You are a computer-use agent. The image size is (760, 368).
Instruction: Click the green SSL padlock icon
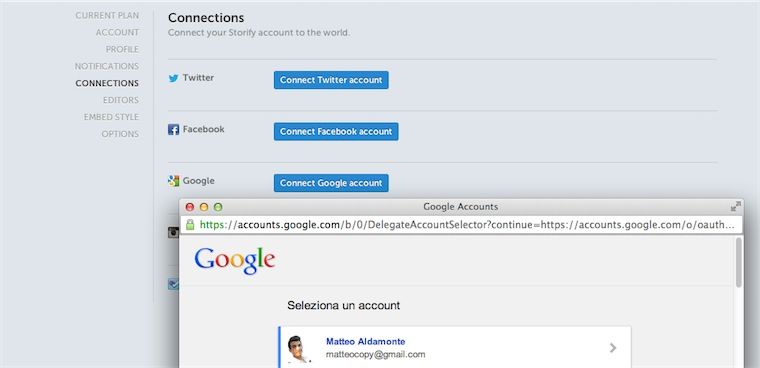pos(190,224)
